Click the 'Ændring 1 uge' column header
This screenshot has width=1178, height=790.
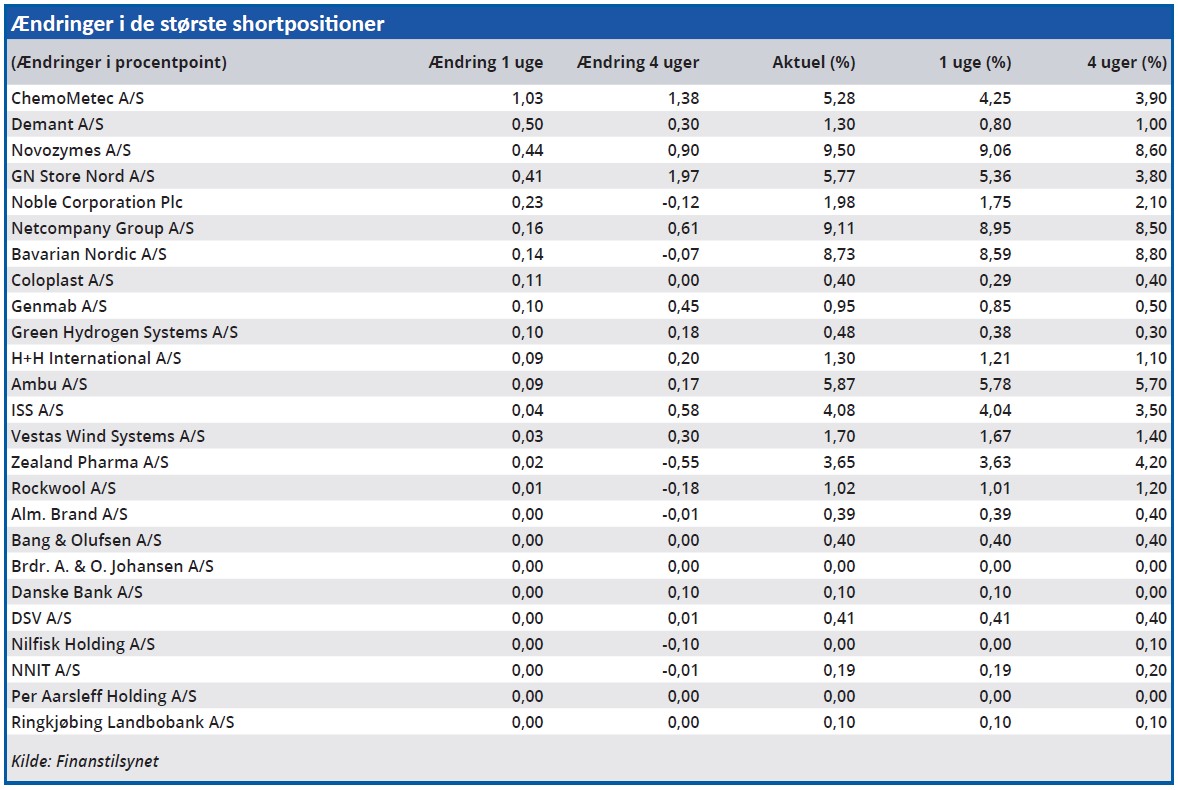click(x=485, y=62)
